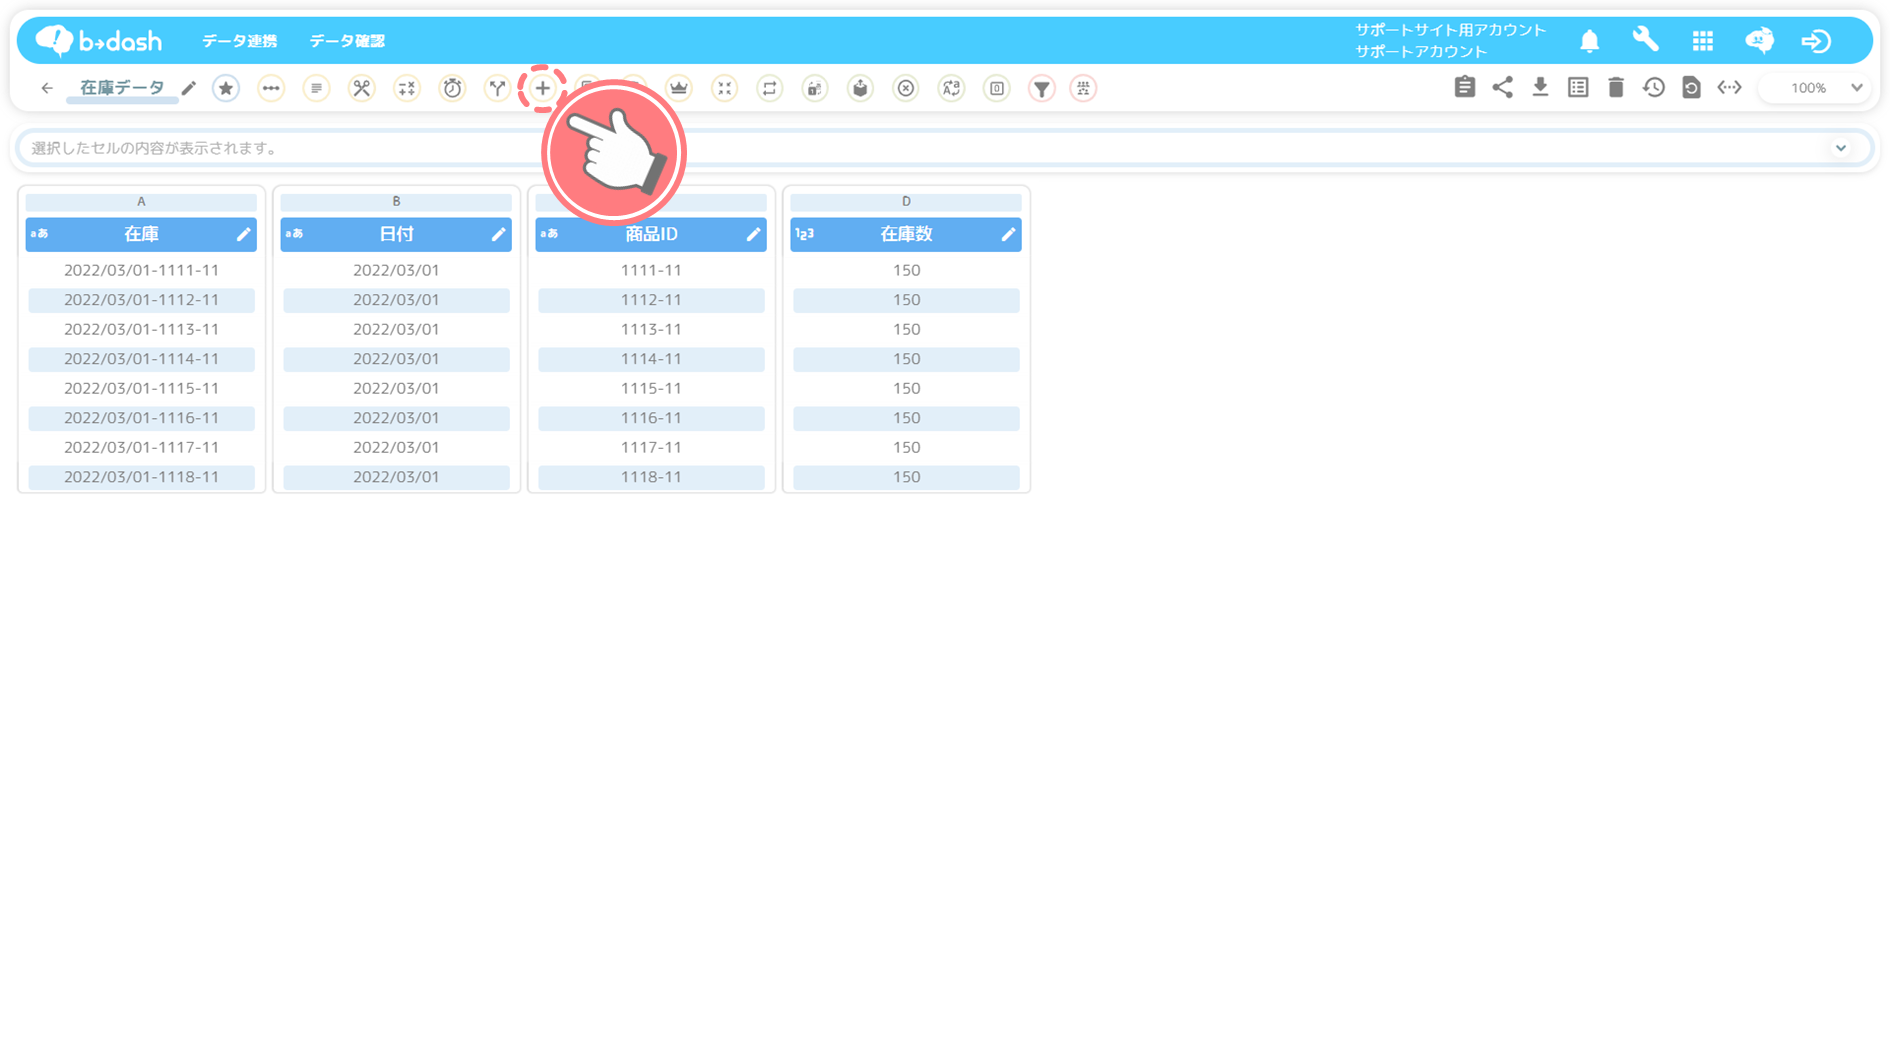The height and width of the screenshot is (1063, 1890).
Task: Click the collapse arrows icon
Action: (x=724, y=88)
